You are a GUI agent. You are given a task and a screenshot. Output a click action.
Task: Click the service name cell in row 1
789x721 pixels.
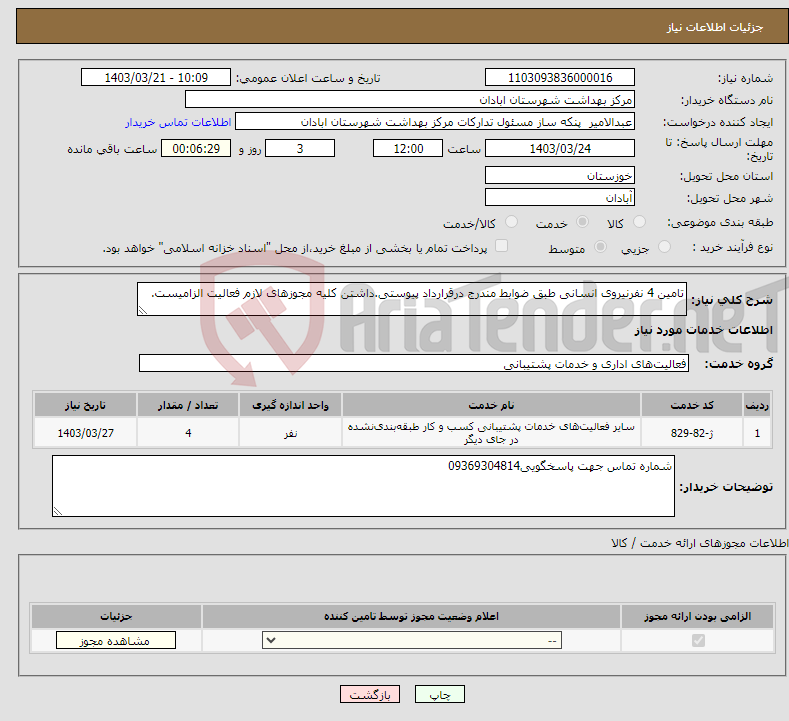(491, 433)
